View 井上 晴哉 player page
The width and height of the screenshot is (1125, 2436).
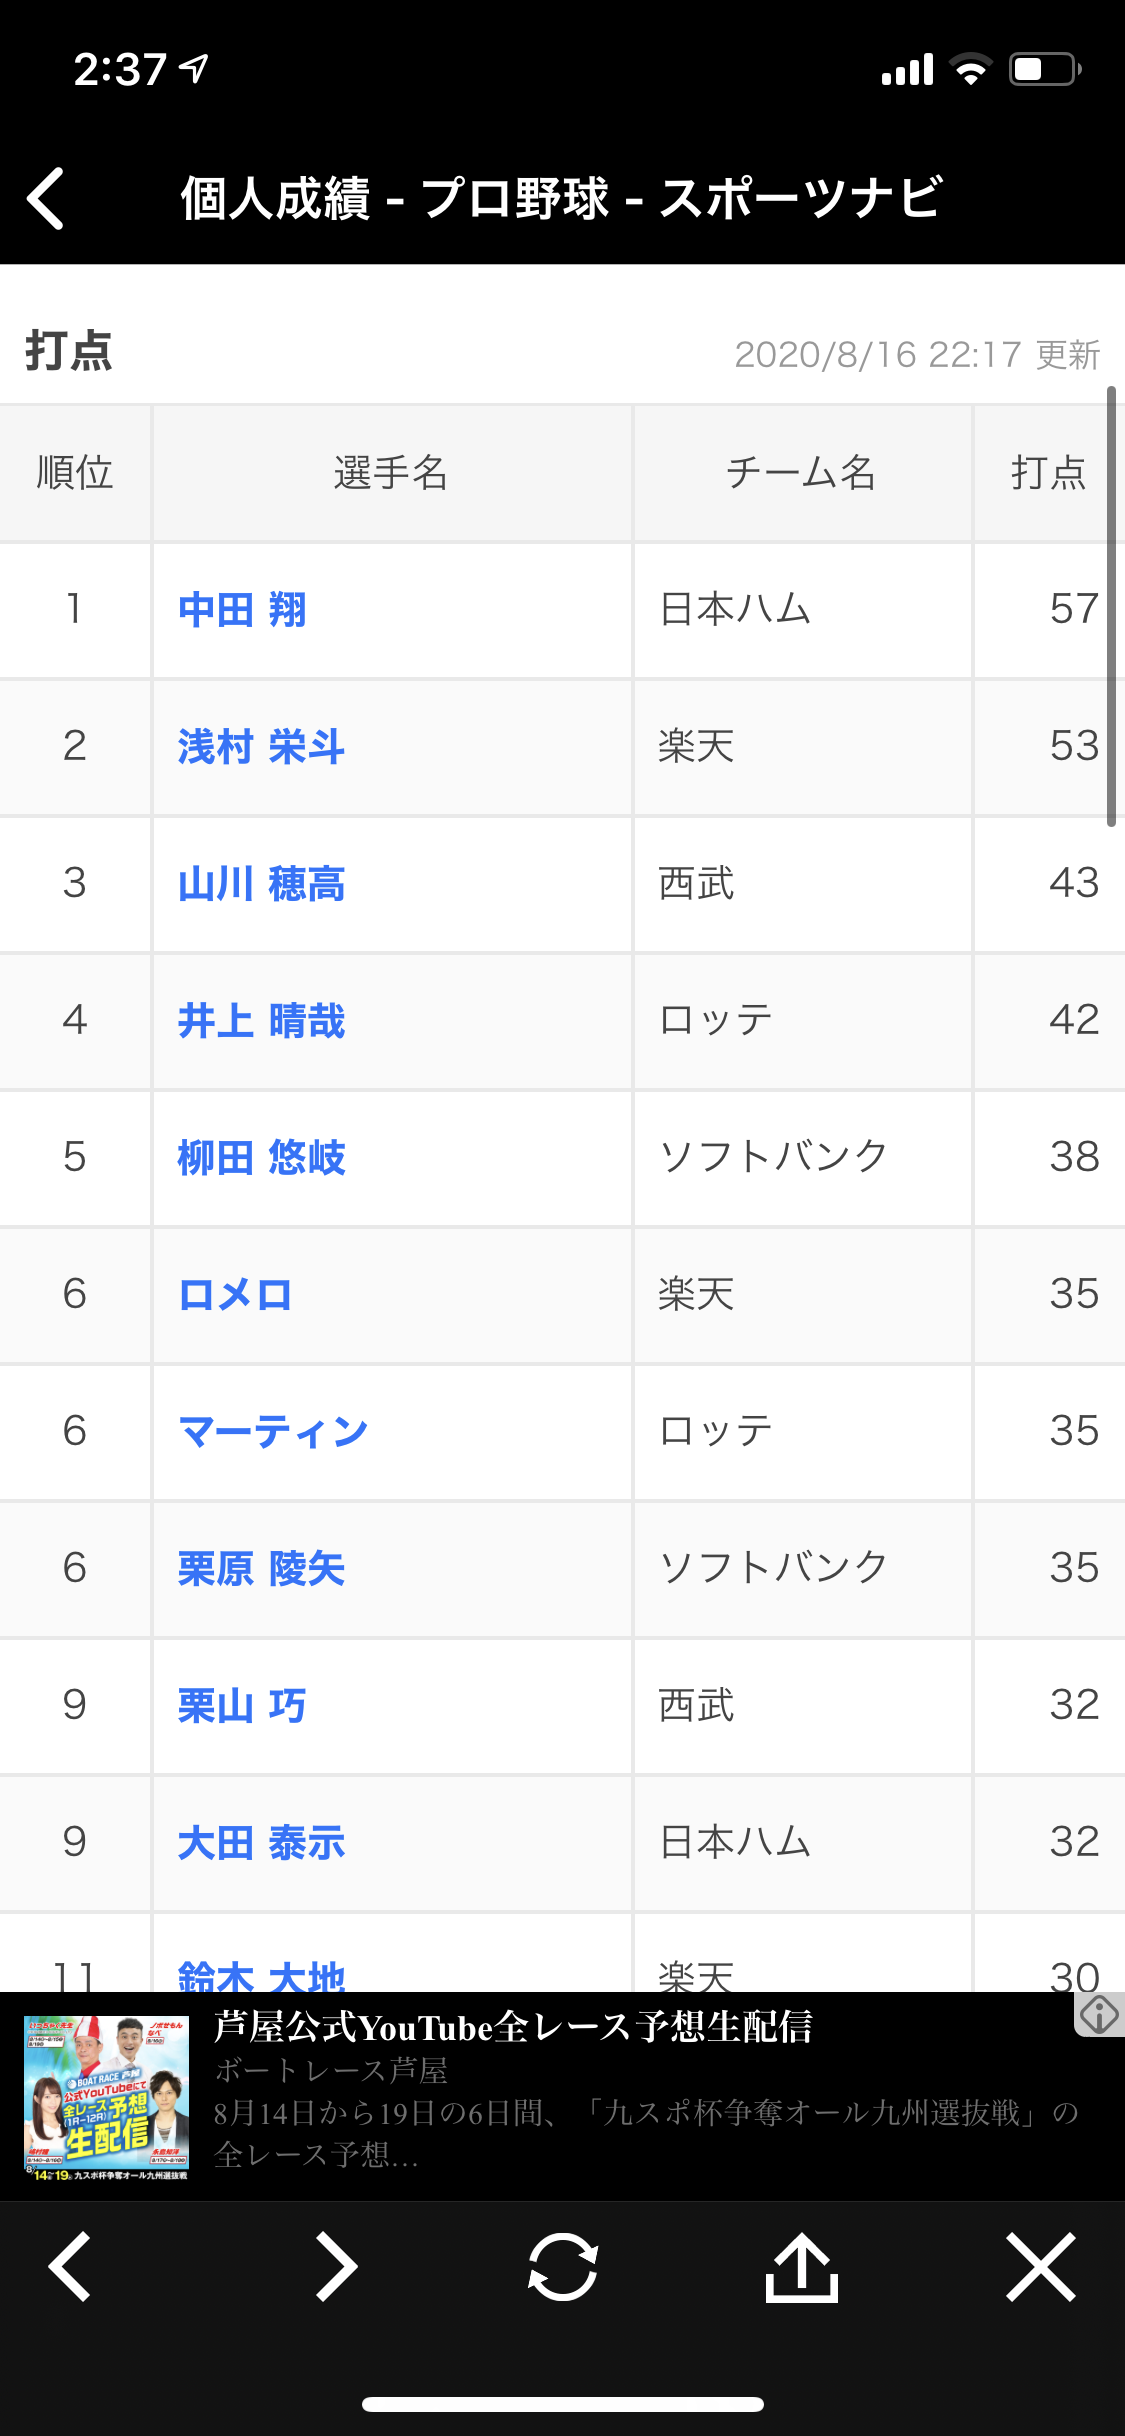coord(261,1021)
